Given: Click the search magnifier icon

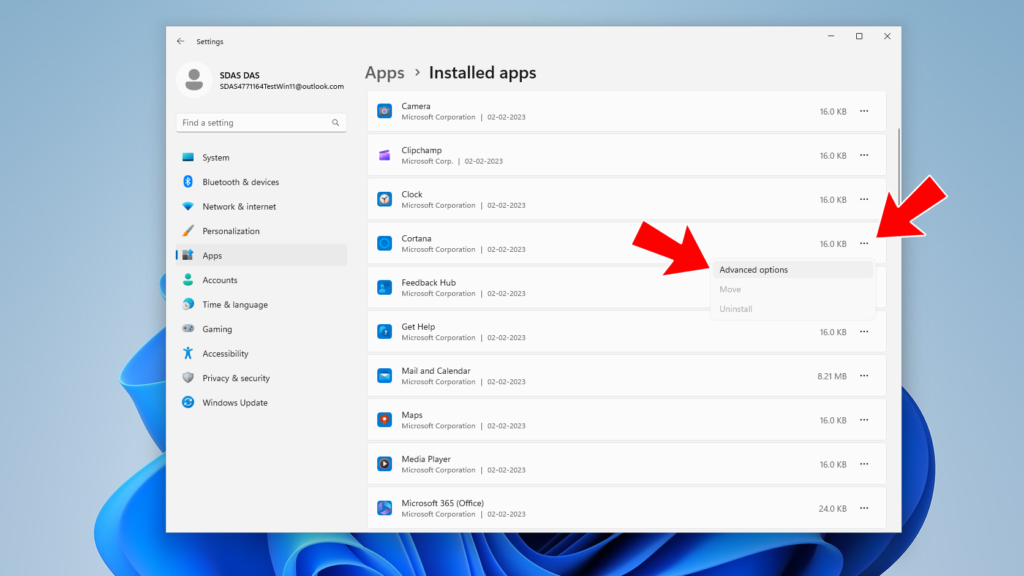Looking at the screenshot, I should tap(336, 123).
